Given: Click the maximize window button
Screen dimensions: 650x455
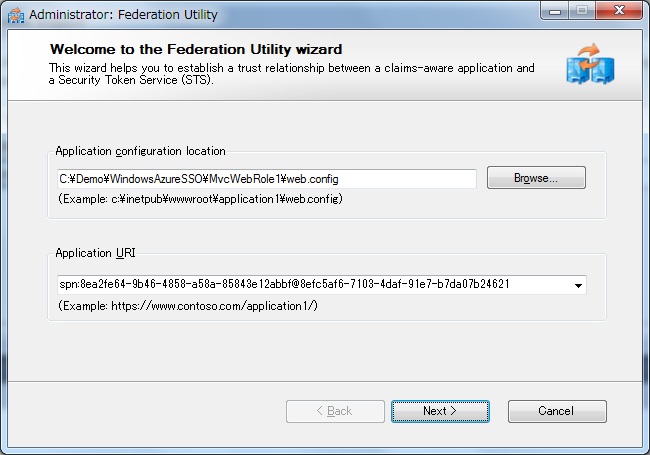Looking at the screenshot, I should 582,10.
